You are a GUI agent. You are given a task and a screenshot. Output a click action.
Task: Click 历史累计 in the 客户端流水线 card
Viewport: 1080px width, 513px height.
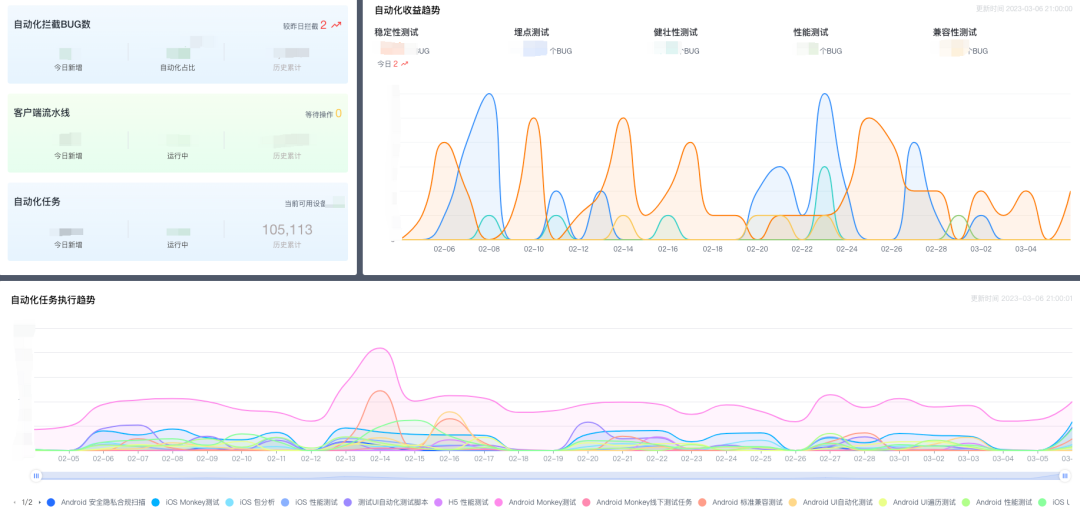tap(287, 156)
